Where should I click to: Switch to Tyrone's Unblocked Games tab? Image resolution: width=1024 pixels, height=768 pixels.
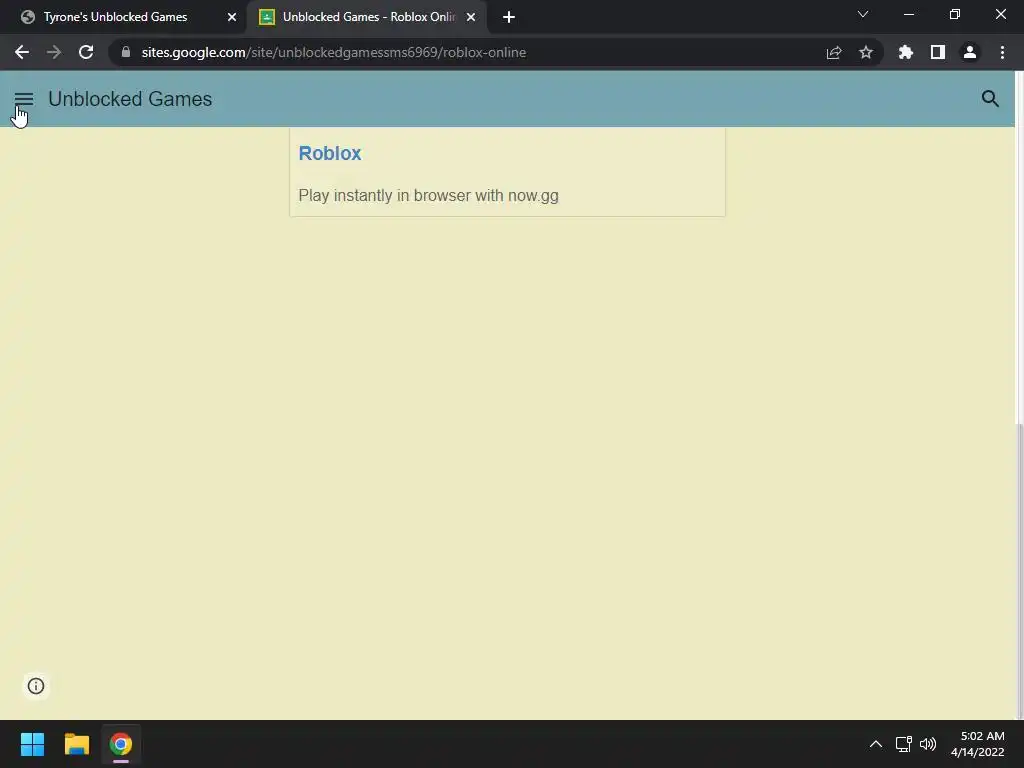pos(116,17)
